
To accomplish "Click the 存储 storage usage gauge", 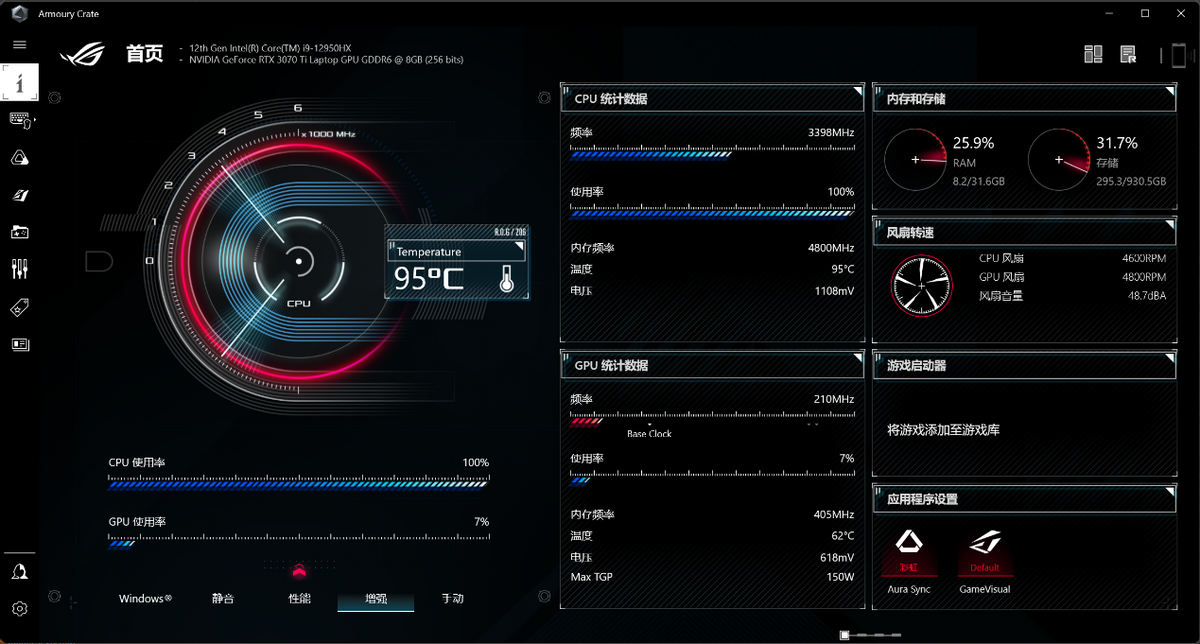I will tap(1059, 159).
